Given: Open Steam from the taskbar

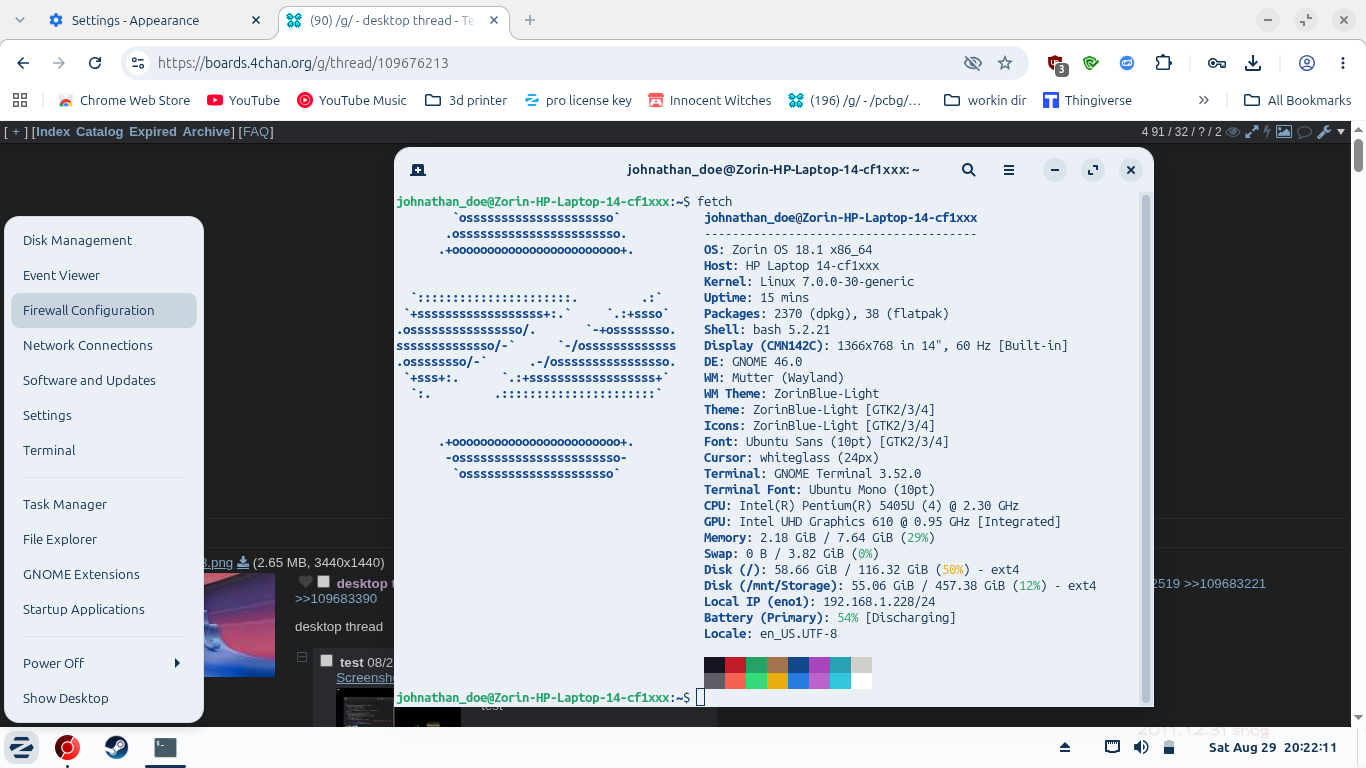Looking at the screenshot, I should point(116,747).
